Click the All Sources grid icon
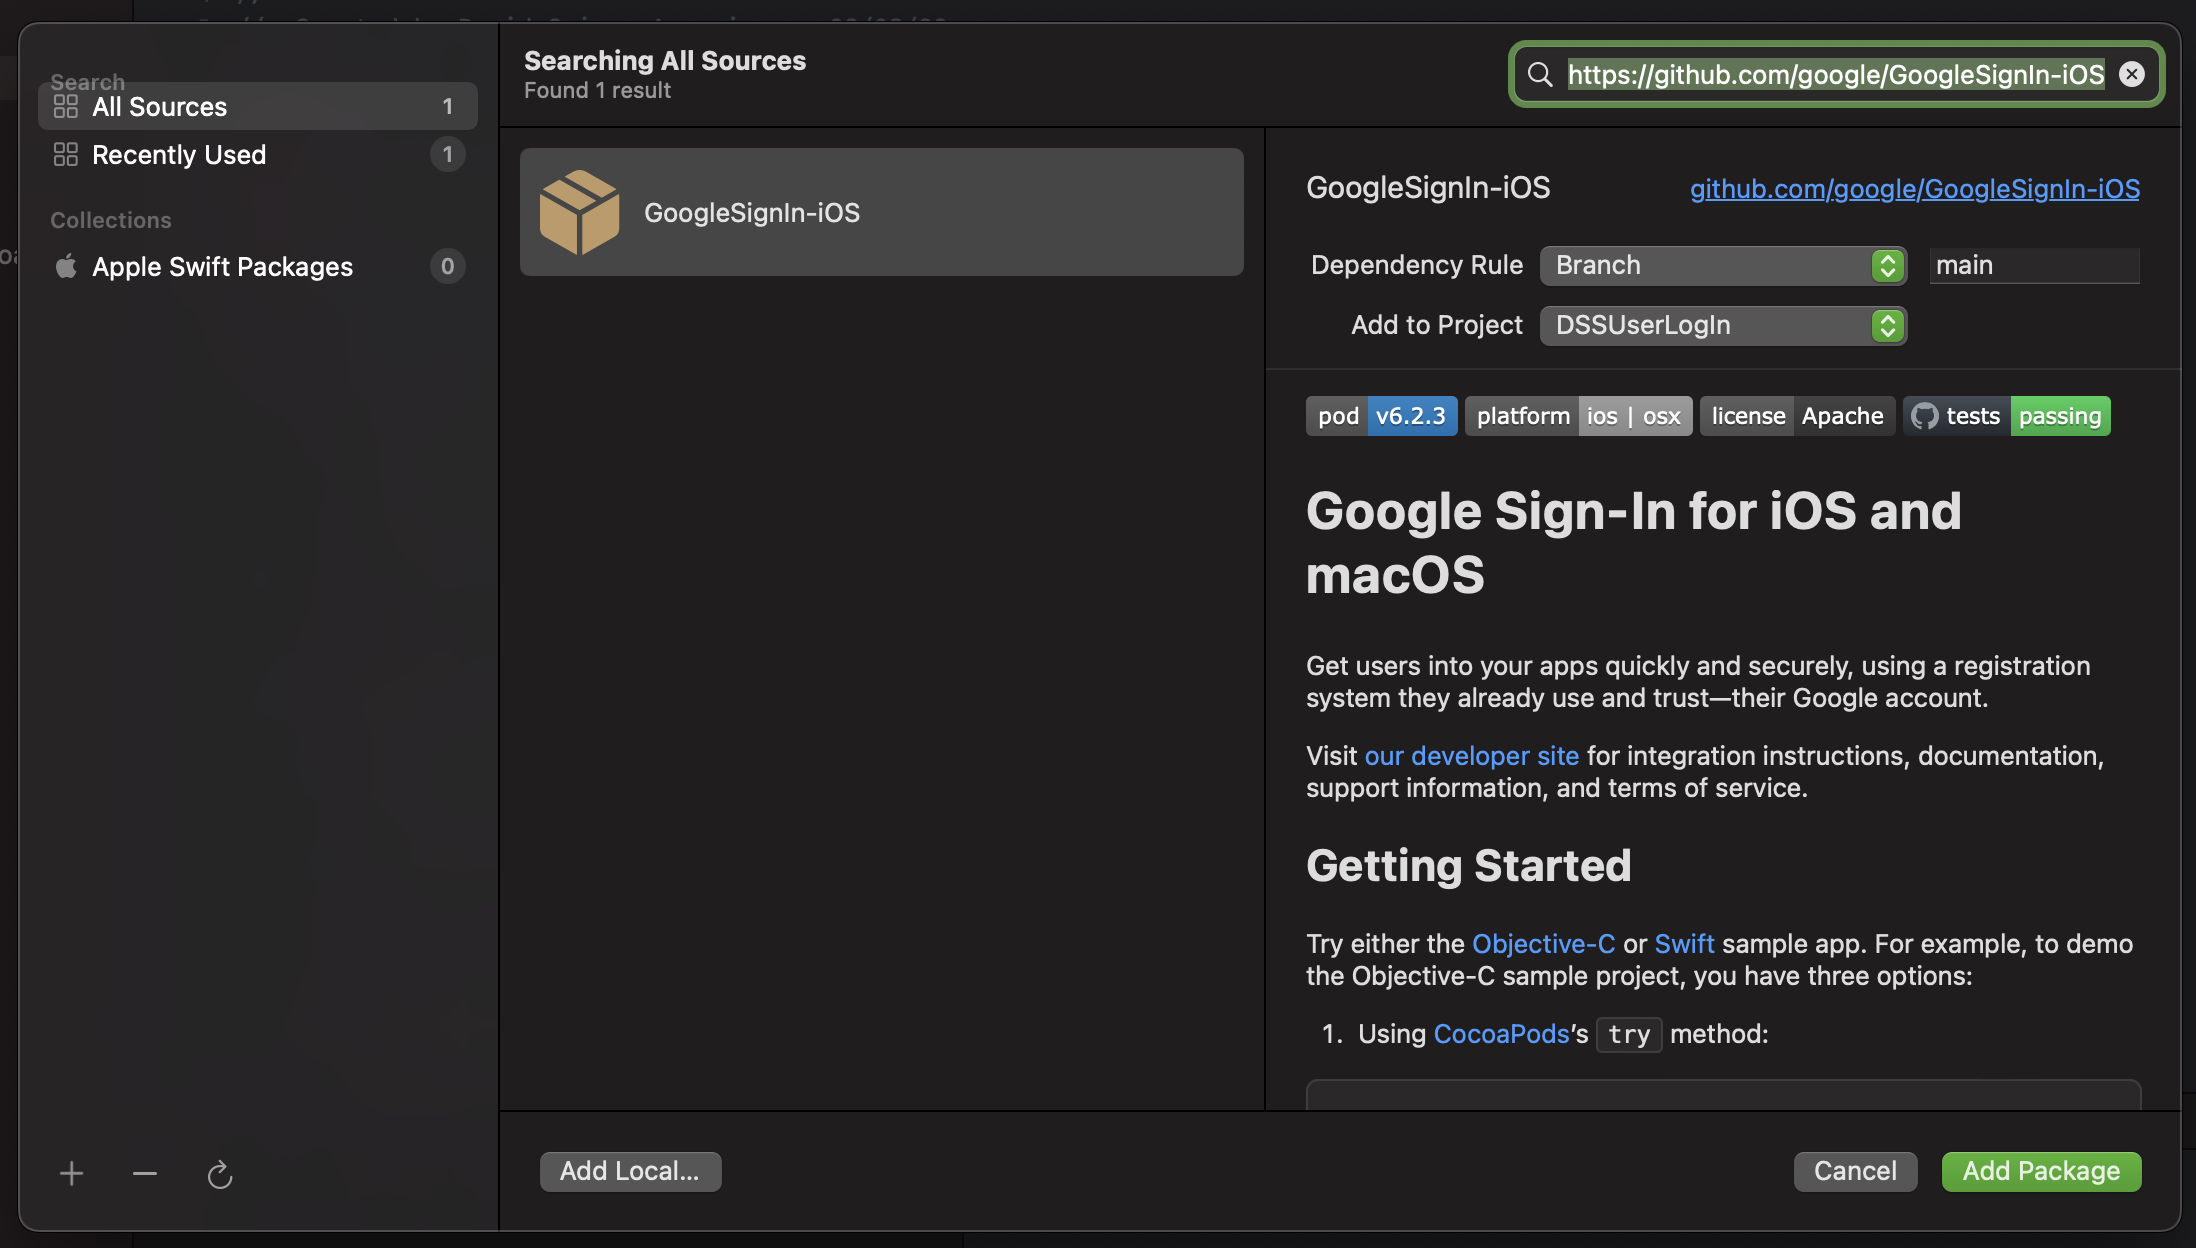The image size is (2196, 1248). click(x=66, y=106)
